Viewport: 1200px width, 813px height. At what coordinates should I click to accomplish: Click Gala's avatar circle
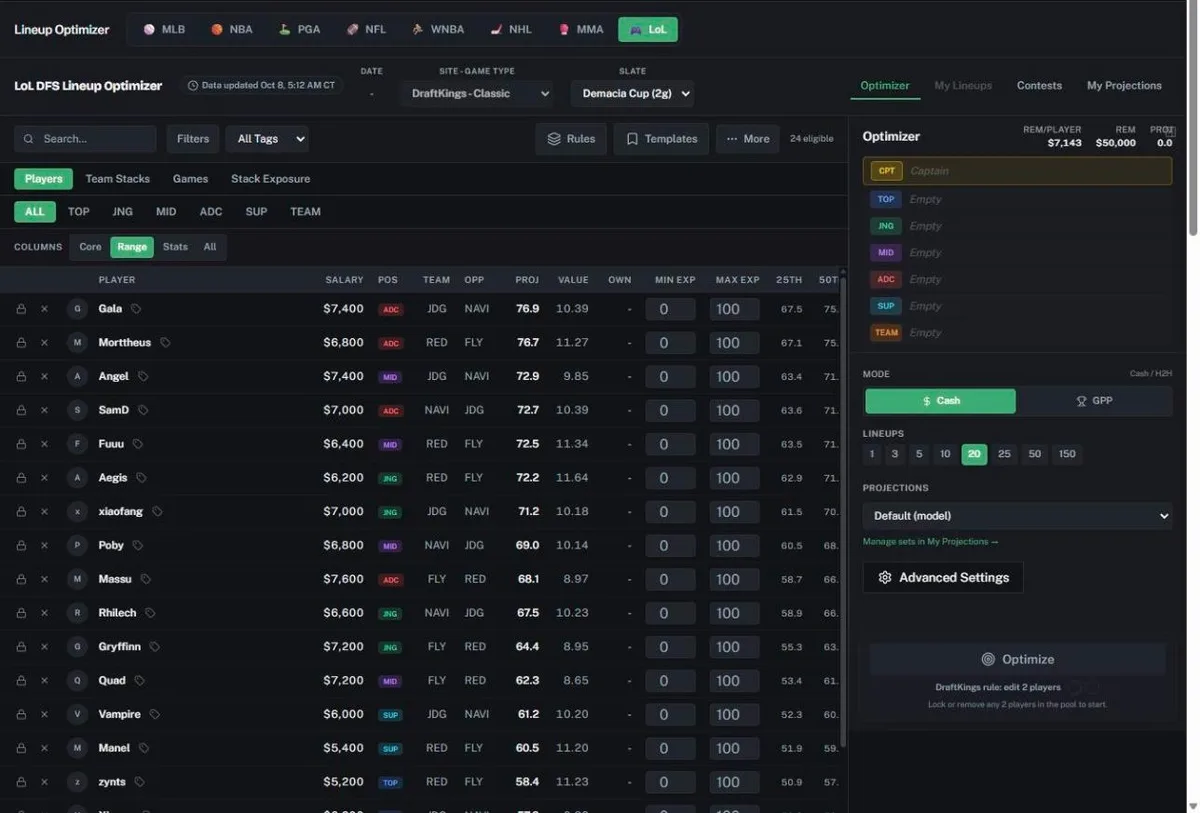pos(77,309)
